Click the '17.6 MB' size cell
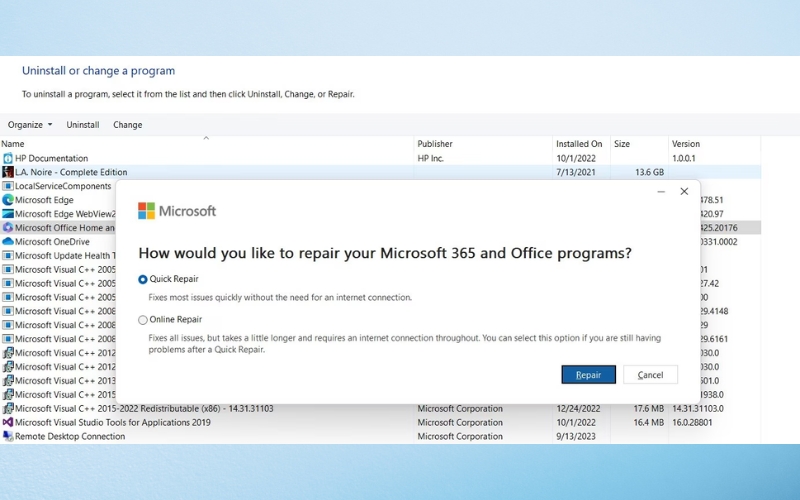This screenshot has height=500, width=800. pyautogui.click(x=648, y=408)
